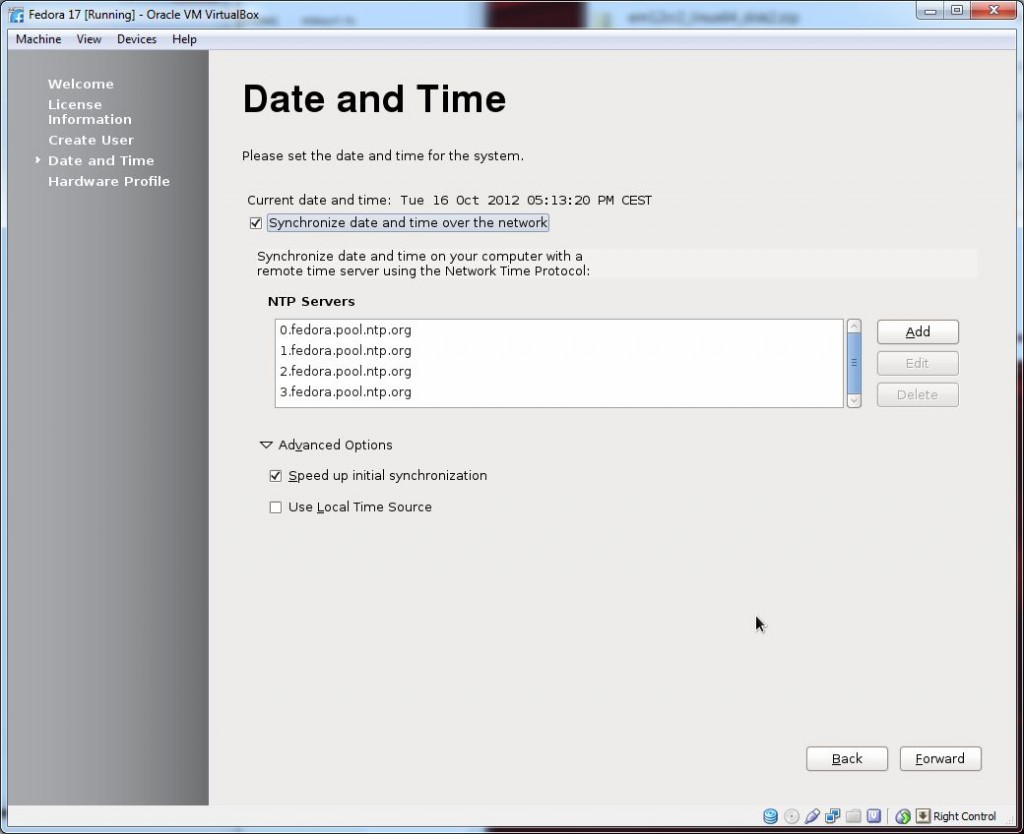Open the Devices menu
The height and width of the screenshot is (834, 1024).
(x=136, y=39)
